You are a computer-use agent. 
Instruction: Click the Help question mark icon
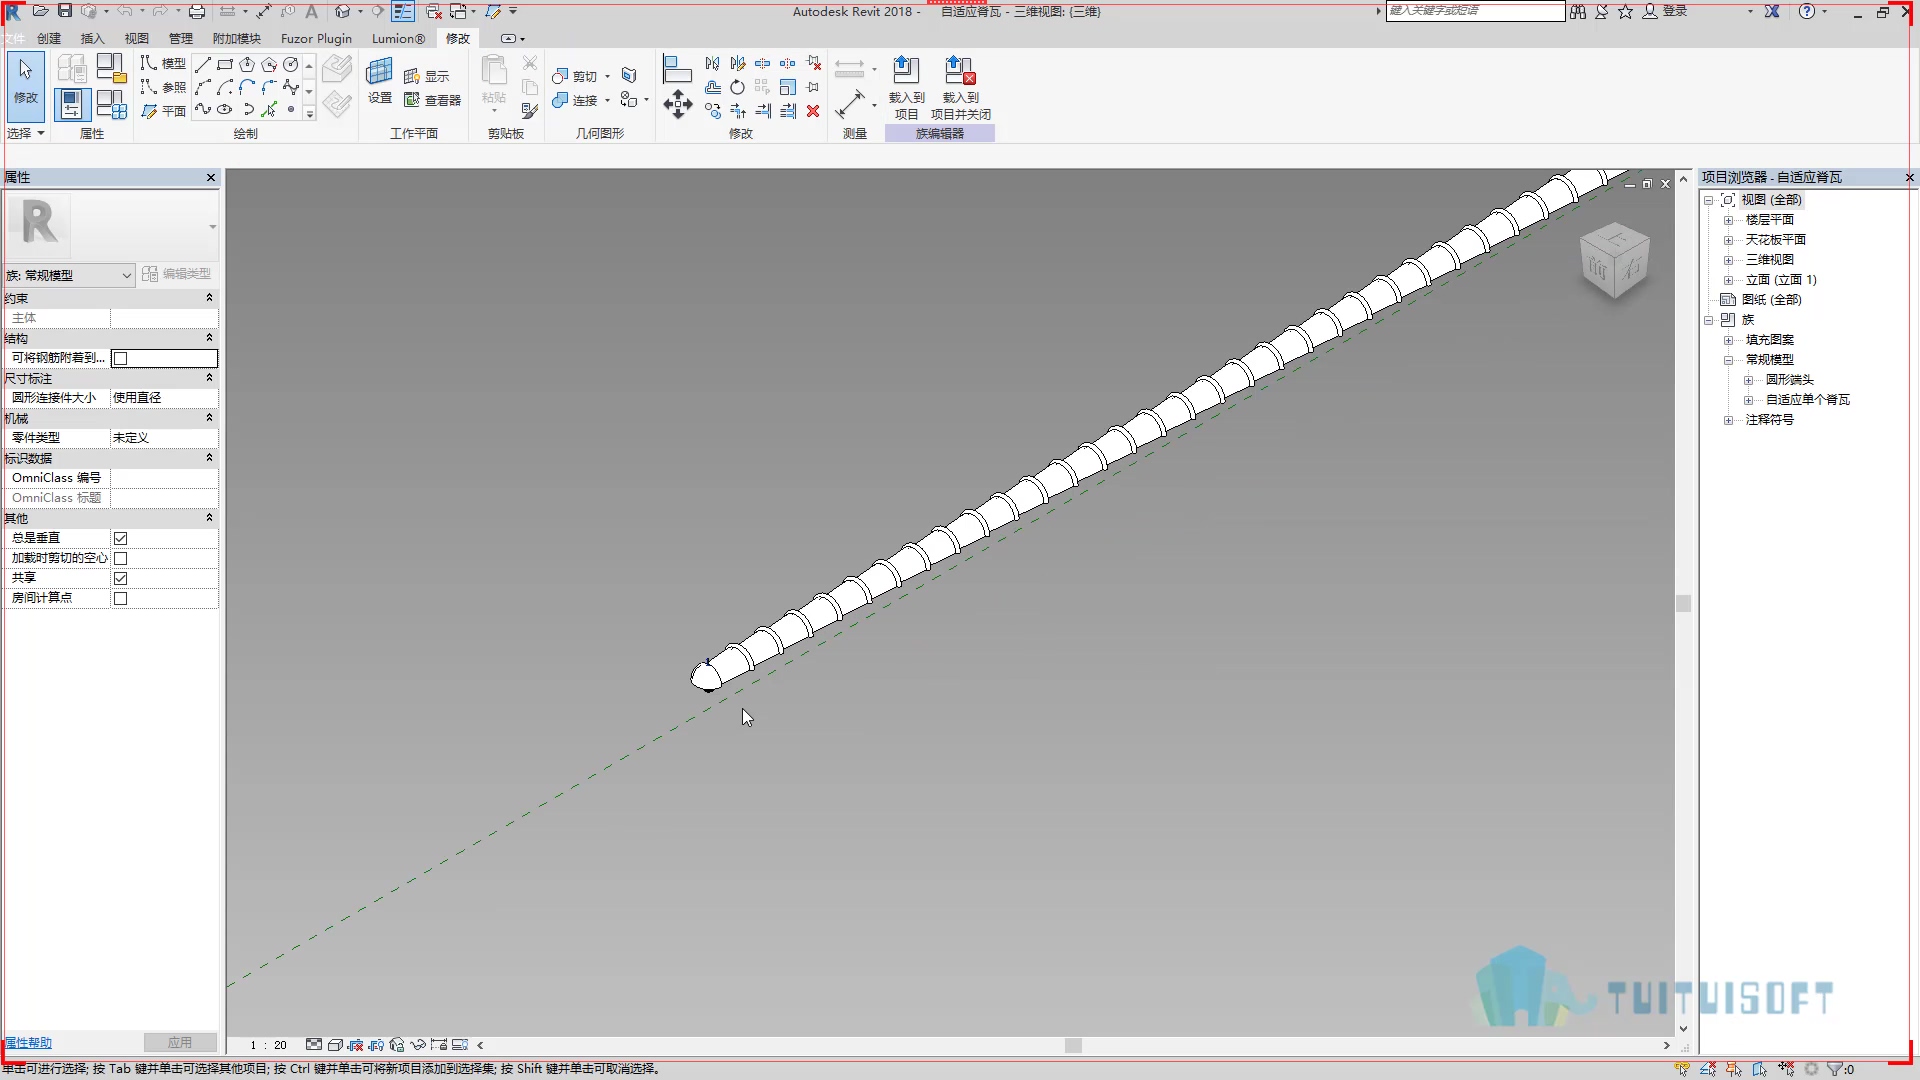point(1806,11)
